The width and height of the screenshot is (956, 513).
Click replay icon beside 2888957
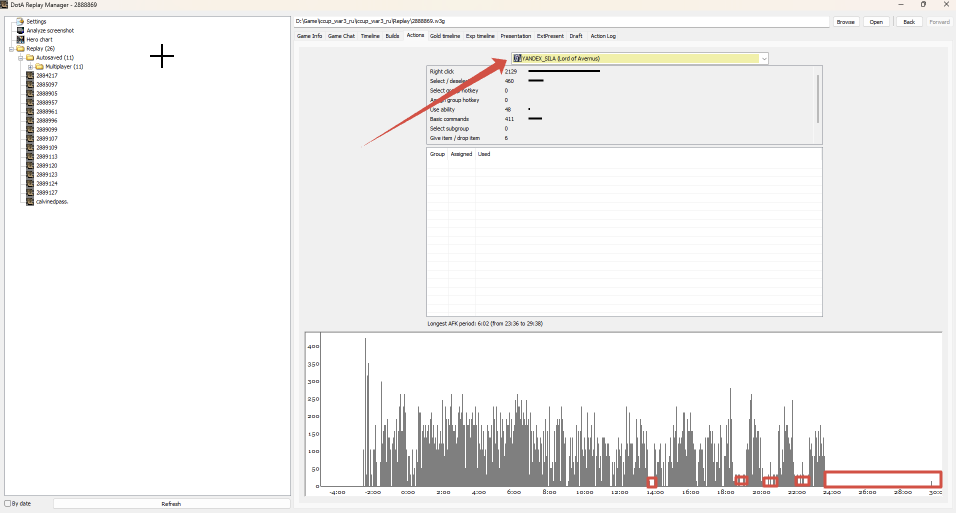30,102
